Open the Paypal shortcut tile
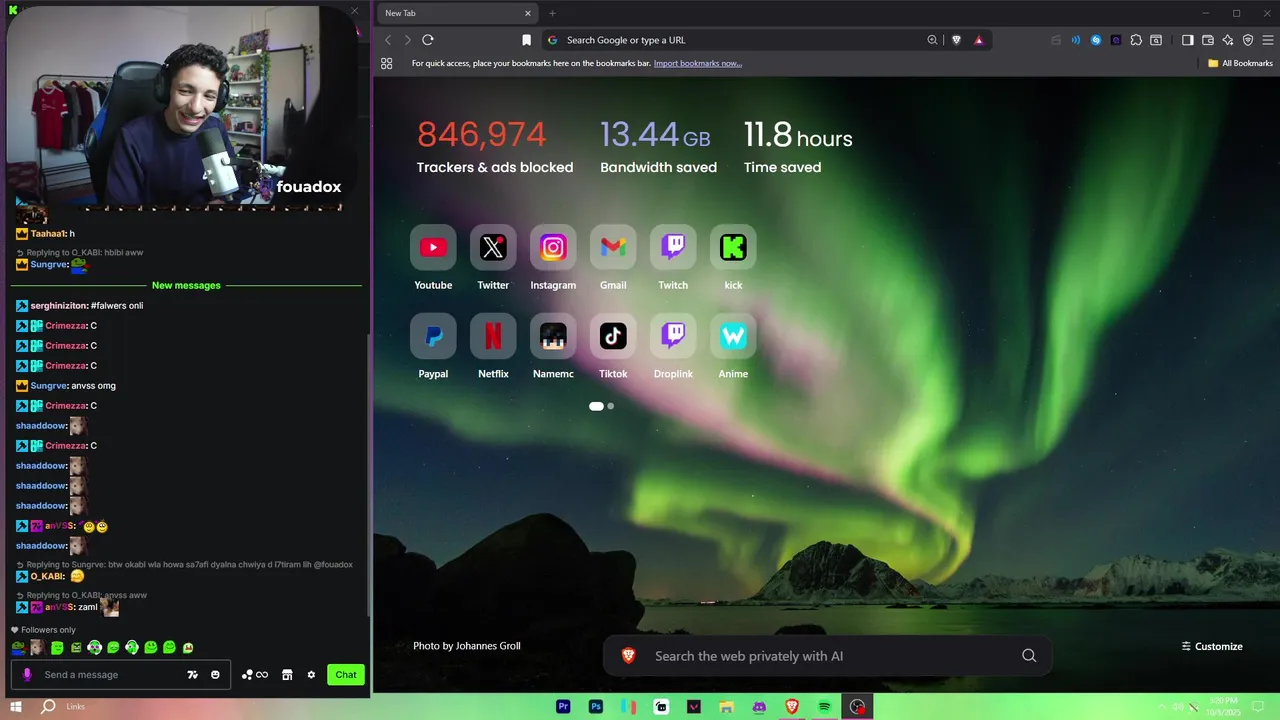Screen dimensions: 1280x720 tap(433, 336)
